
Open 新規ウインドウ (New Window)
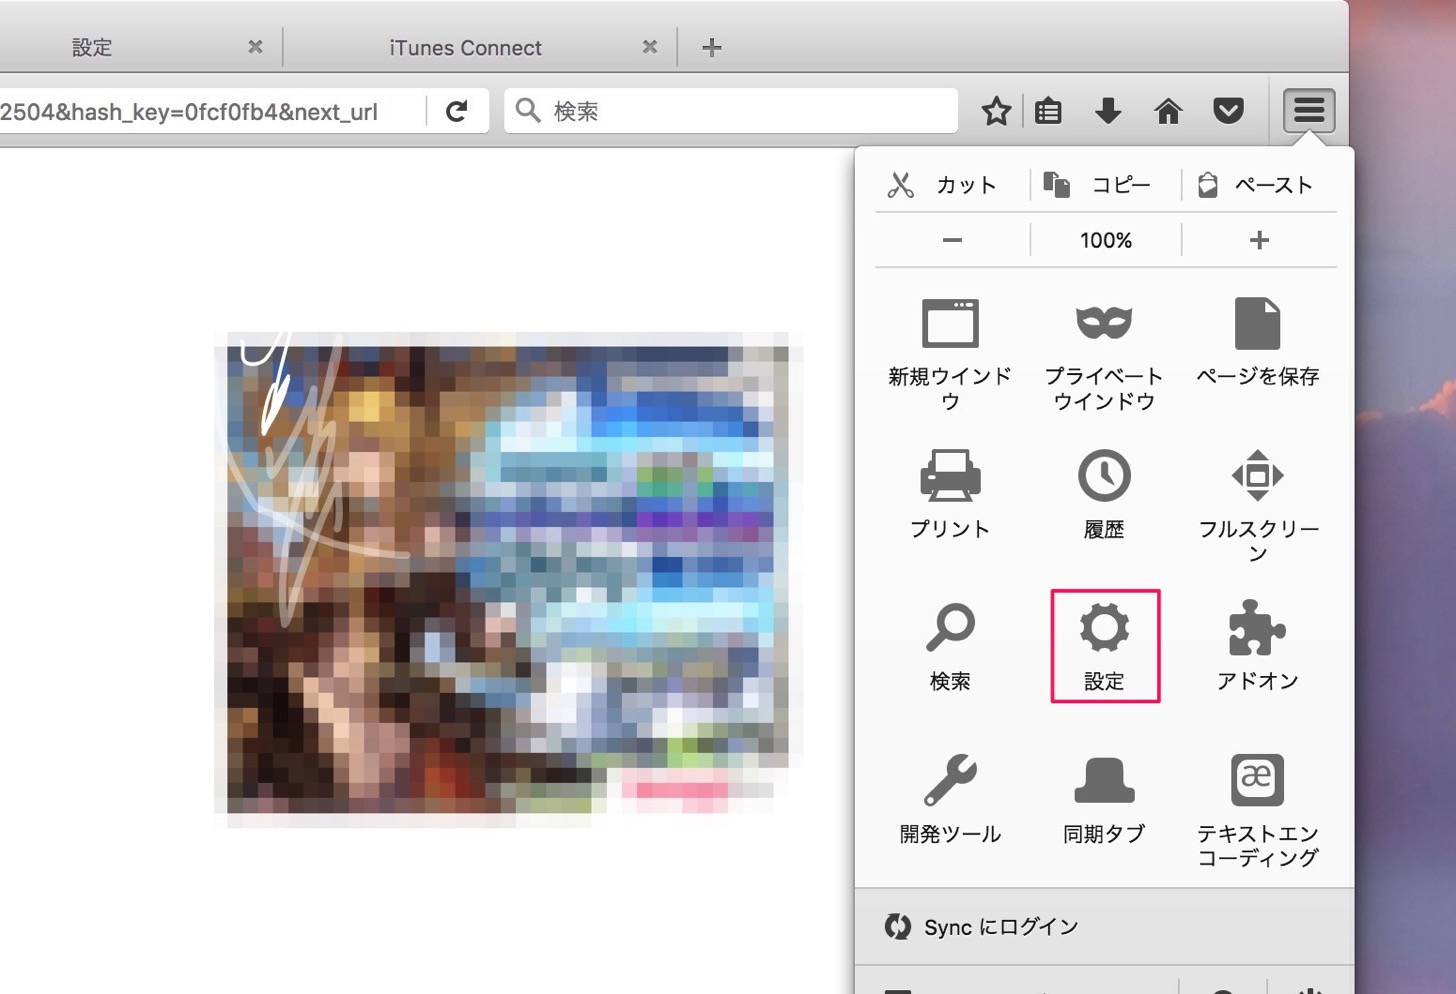coord(950,354)
